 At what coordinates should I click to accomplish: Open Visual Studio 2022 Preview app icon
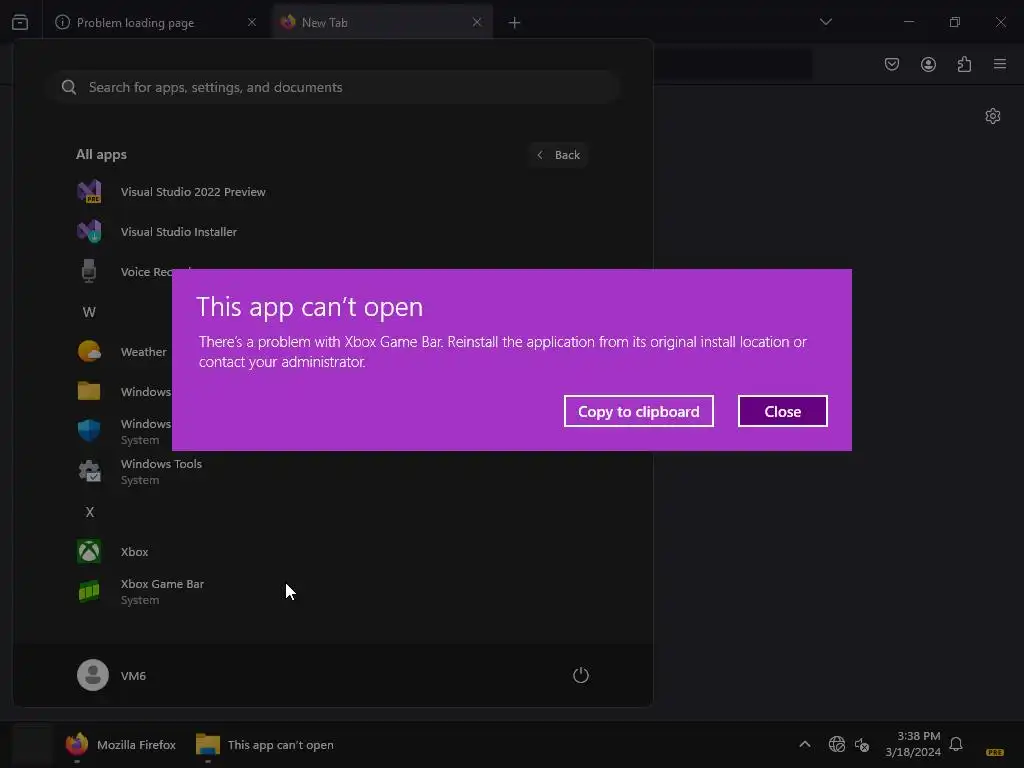click(x=89, y=191)
